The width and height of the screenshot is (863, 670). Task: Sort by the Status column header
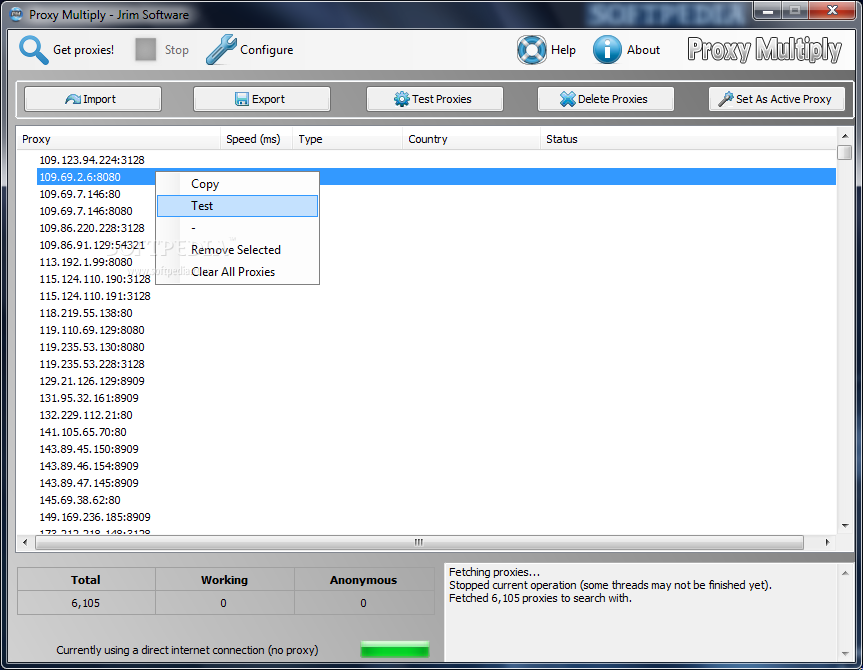coord(688,139)
